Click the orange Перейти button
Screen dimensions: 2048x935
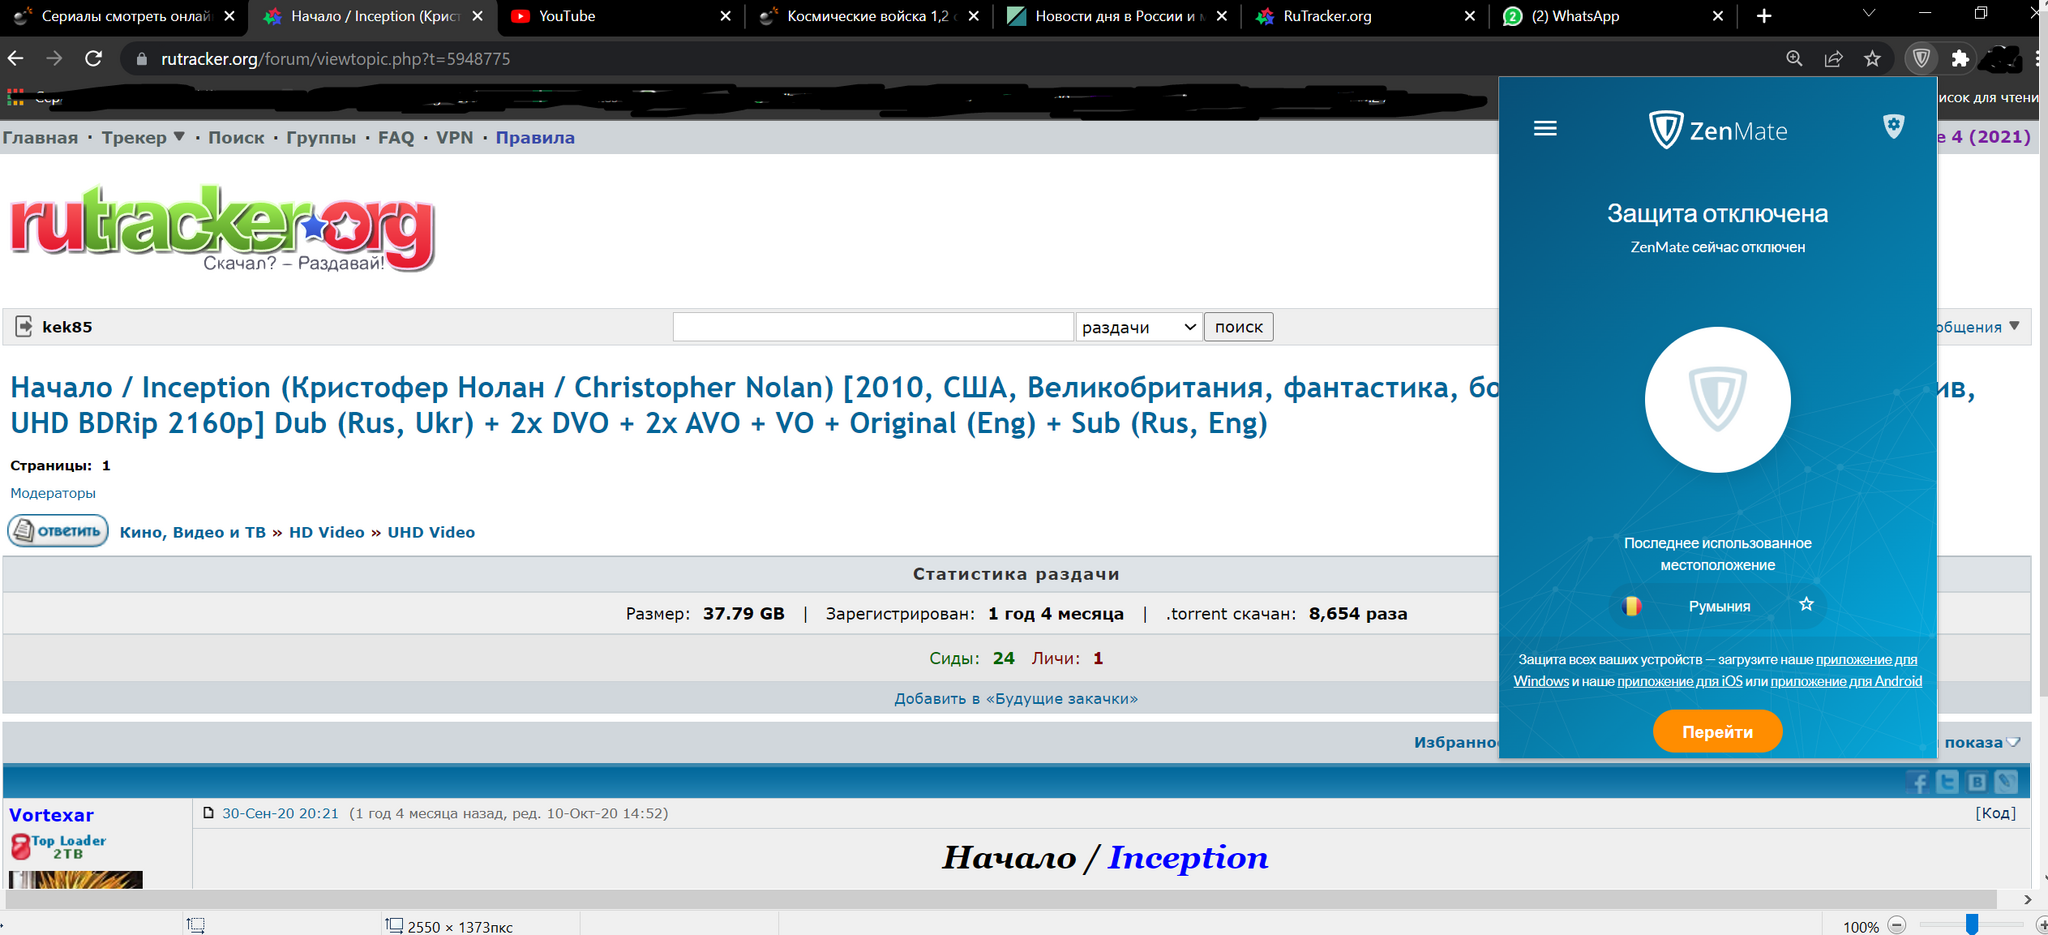point(1717,731)
